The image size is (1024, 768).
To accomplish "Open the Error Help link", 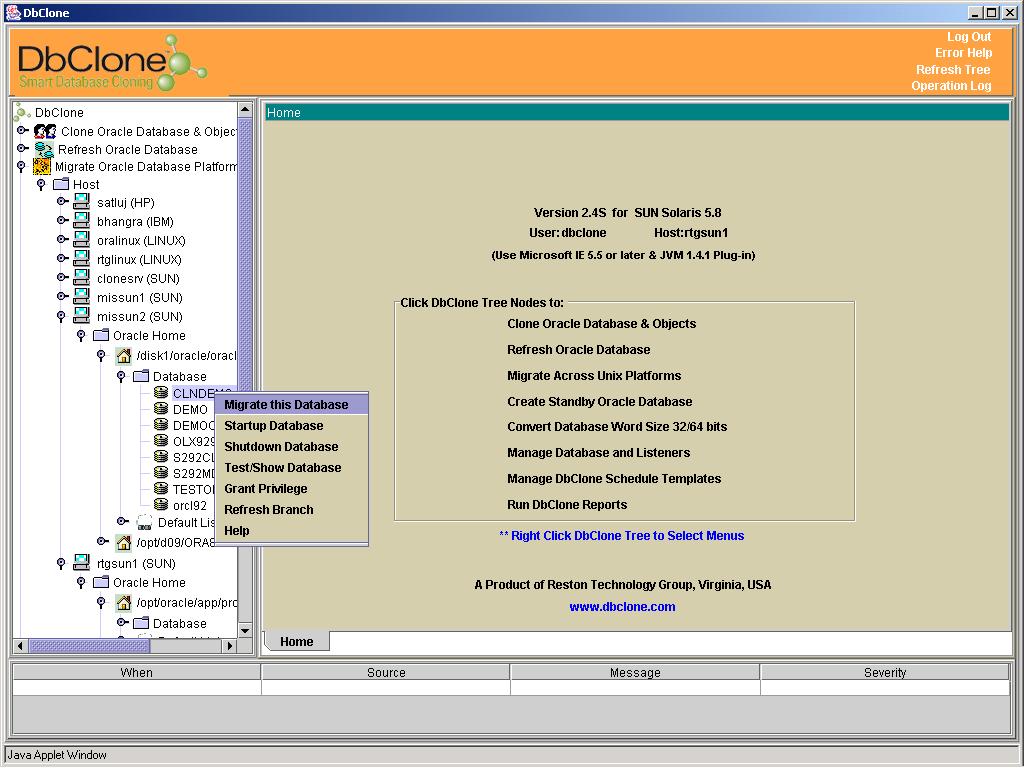I will (x=963, y=53).
